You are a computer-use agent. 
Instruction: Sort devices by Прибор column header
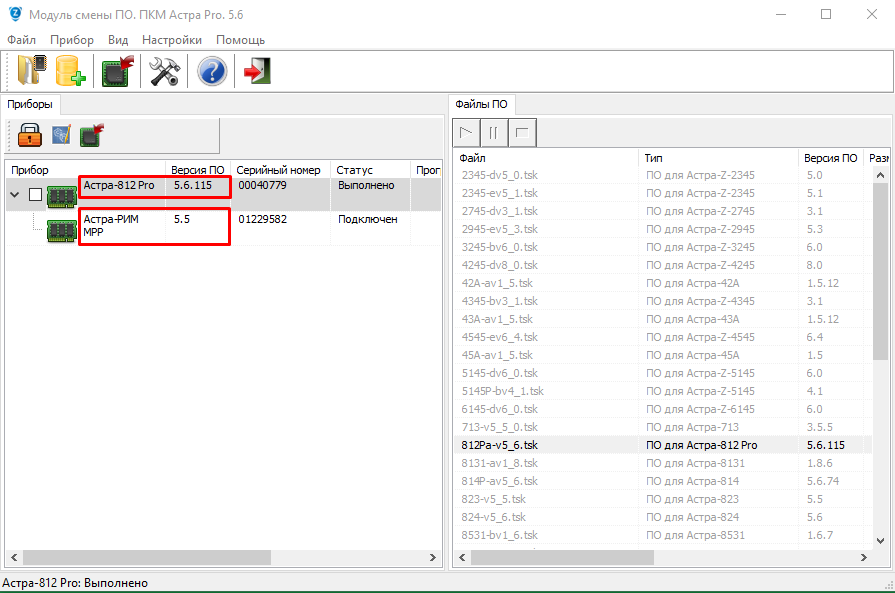[86, 170]
